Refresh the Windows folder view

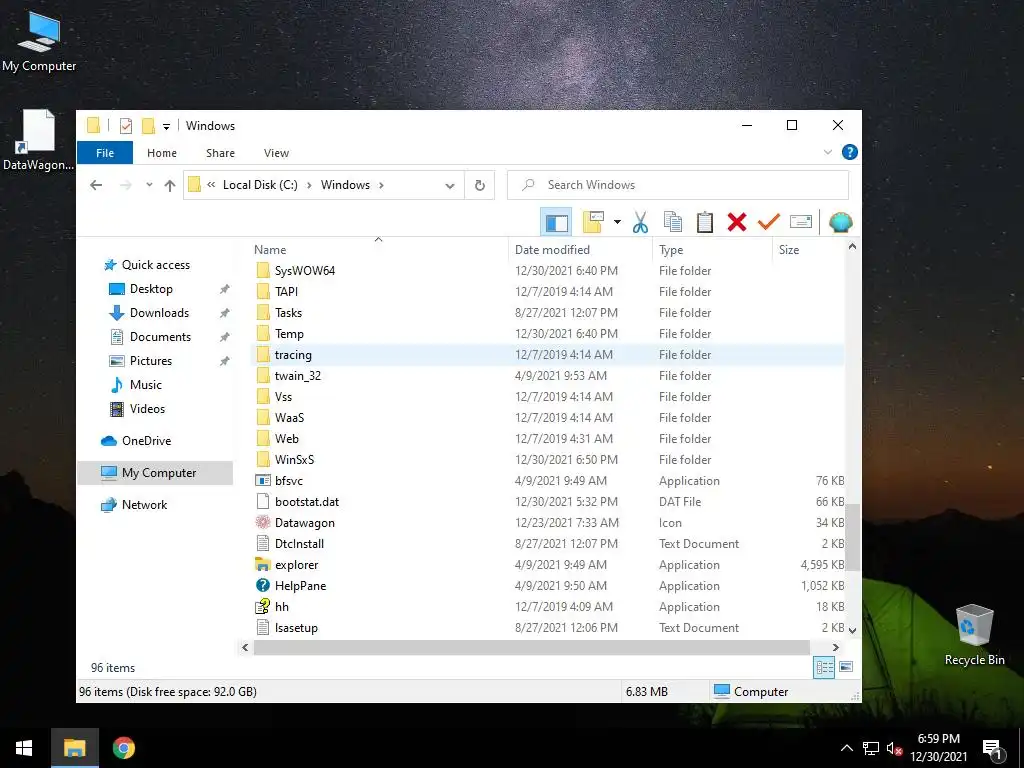[x=479, y=185]
